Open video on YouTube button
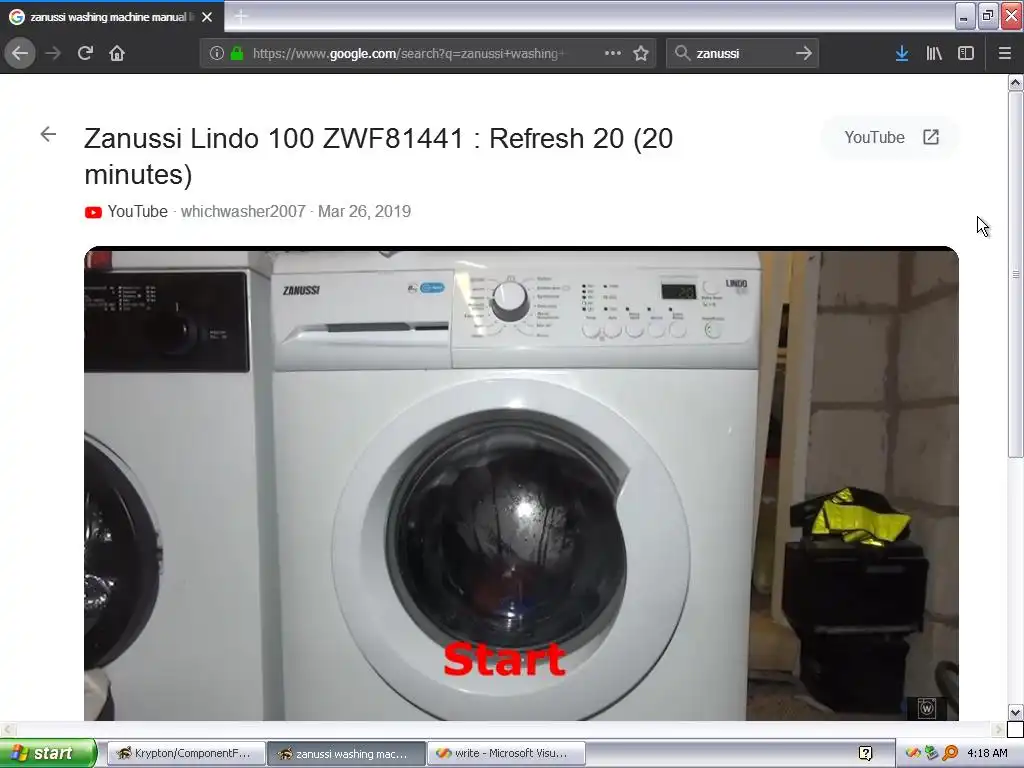1024x768 pixels. click(891, 137)
